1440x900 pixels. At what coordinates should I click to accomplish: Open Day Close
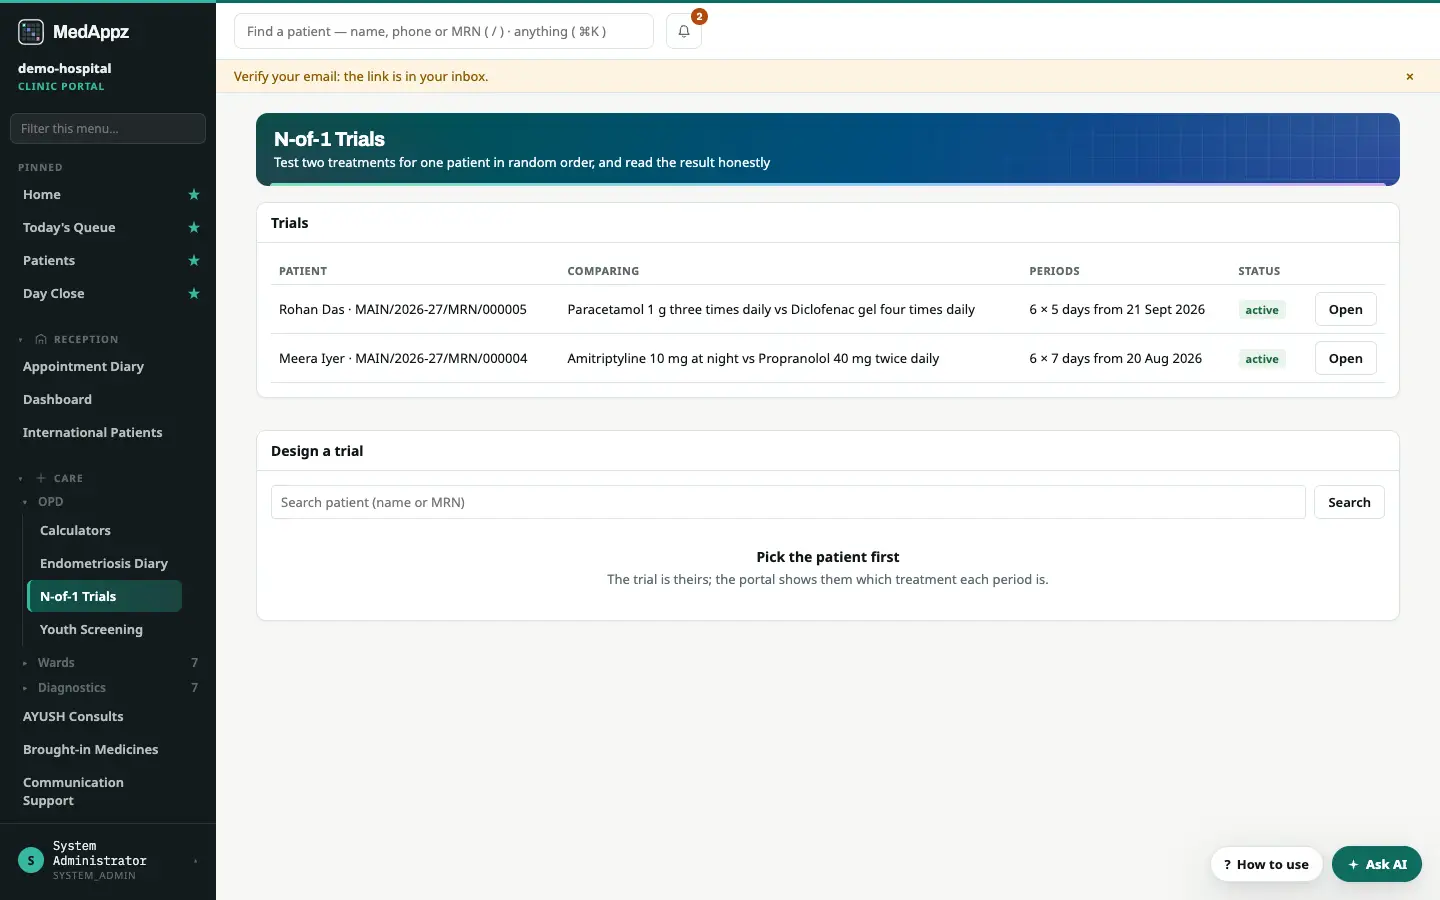[54, 294]
